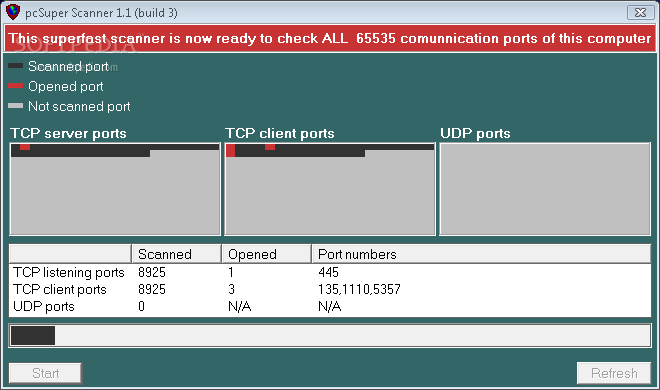Click the red Opened port legend swatch

click(x=16, y=86)
